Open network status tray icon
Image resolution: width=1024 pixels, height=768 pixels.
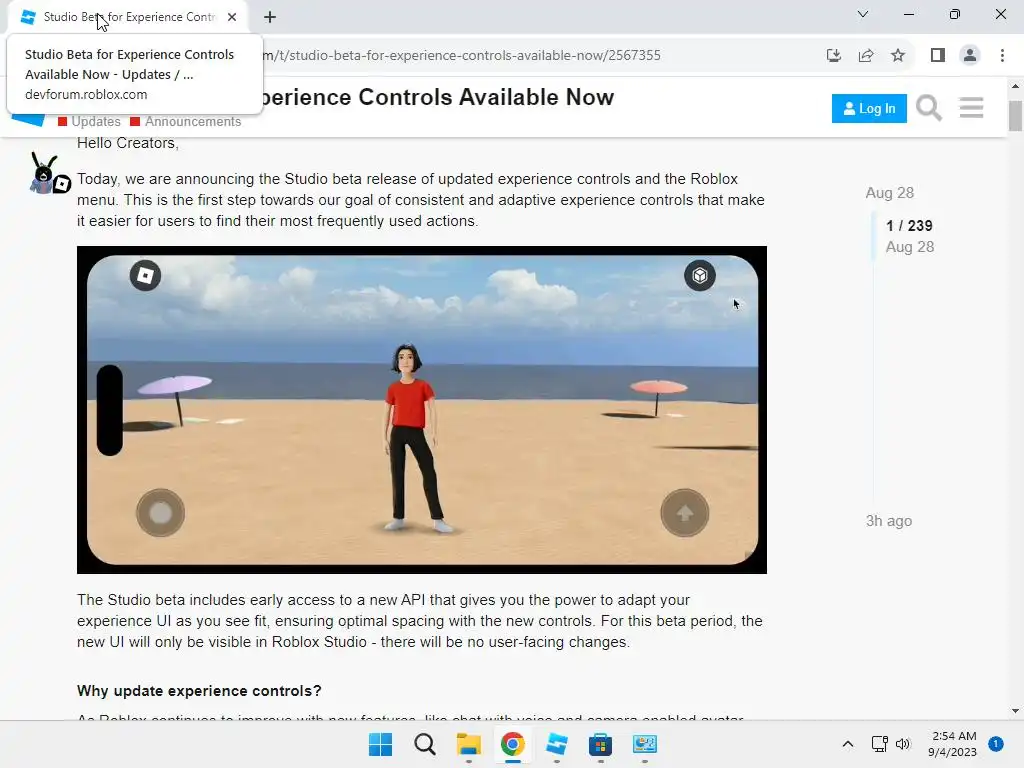pyautogui.click(x=879, y=744)
